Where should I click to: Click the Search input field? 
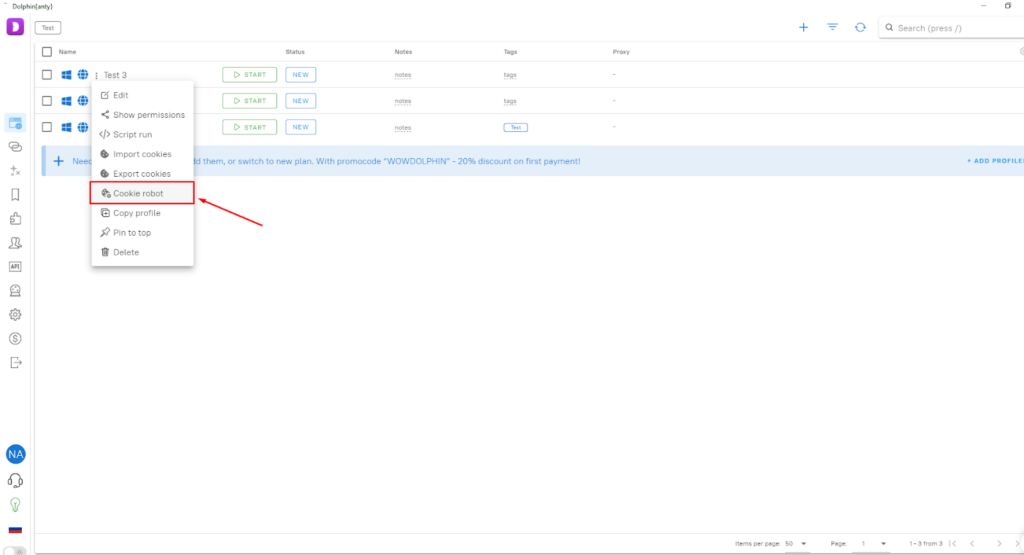point(955,28)
